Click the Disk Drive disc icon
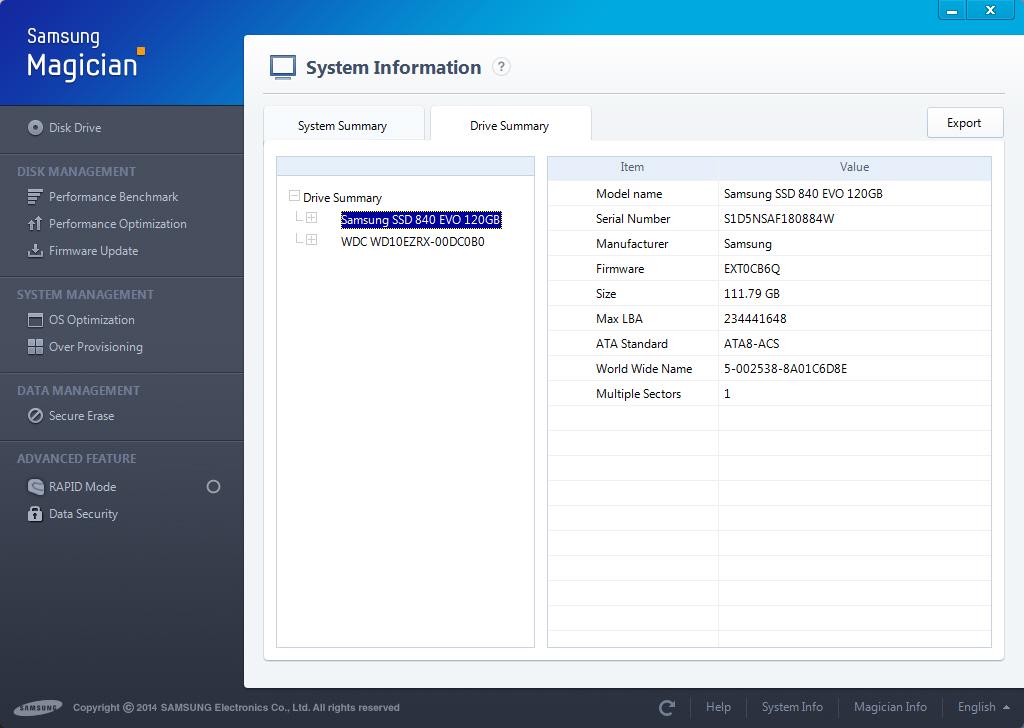This screenshot has height=728, width=1024. pos(35,127)
